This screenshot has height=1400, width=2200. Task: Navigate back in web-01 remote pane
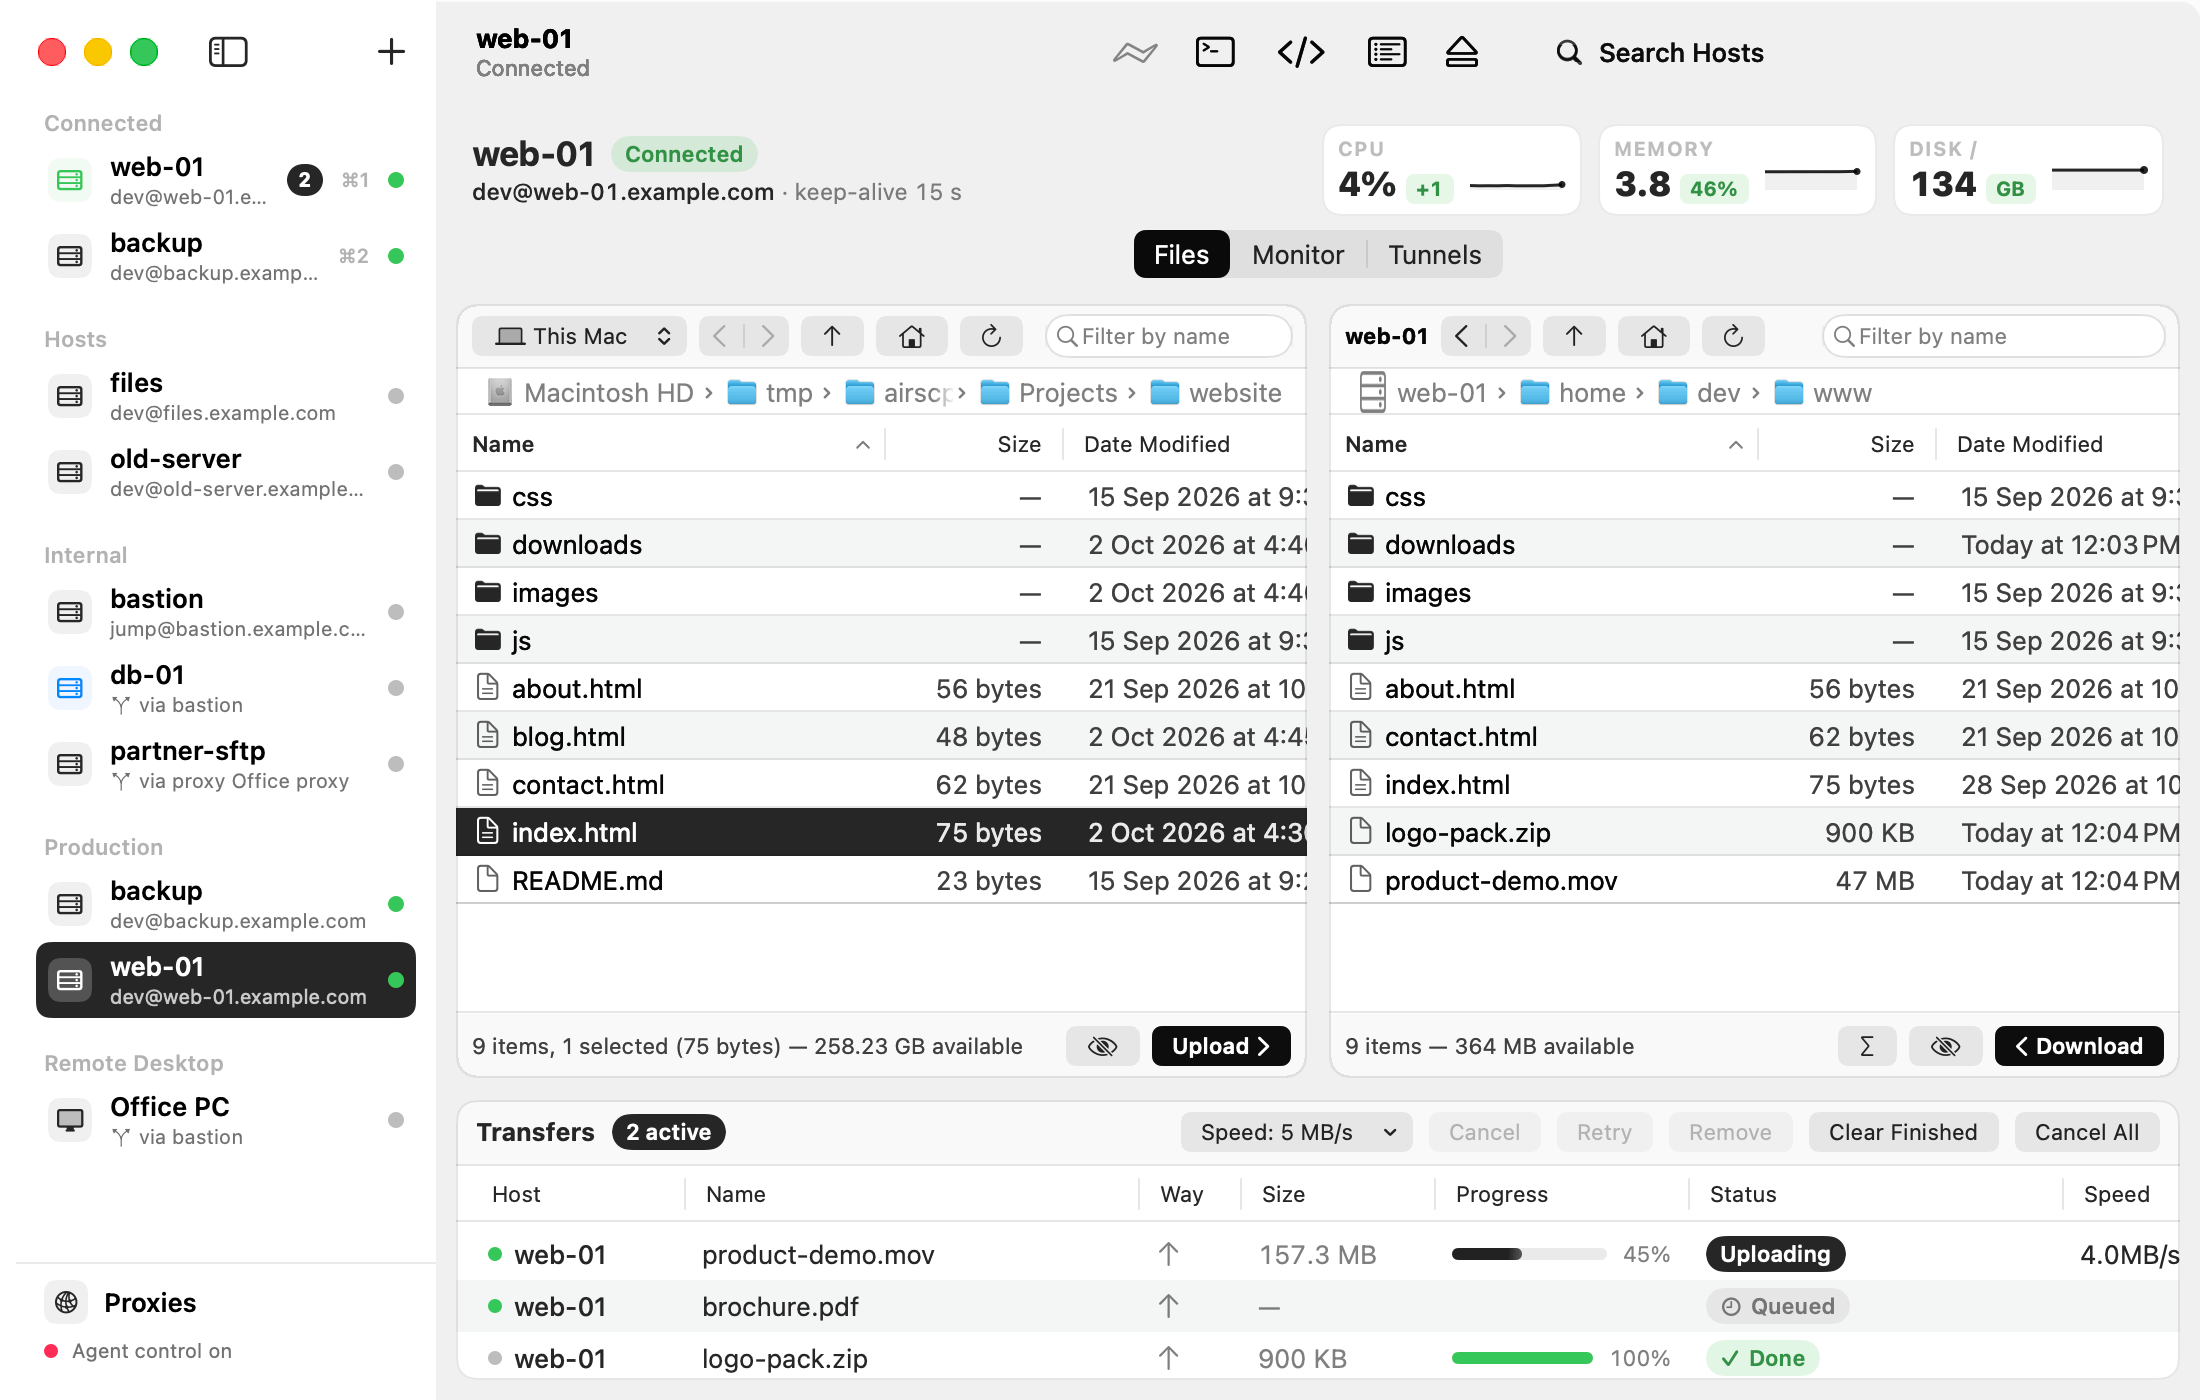[x=1463, y=336]
